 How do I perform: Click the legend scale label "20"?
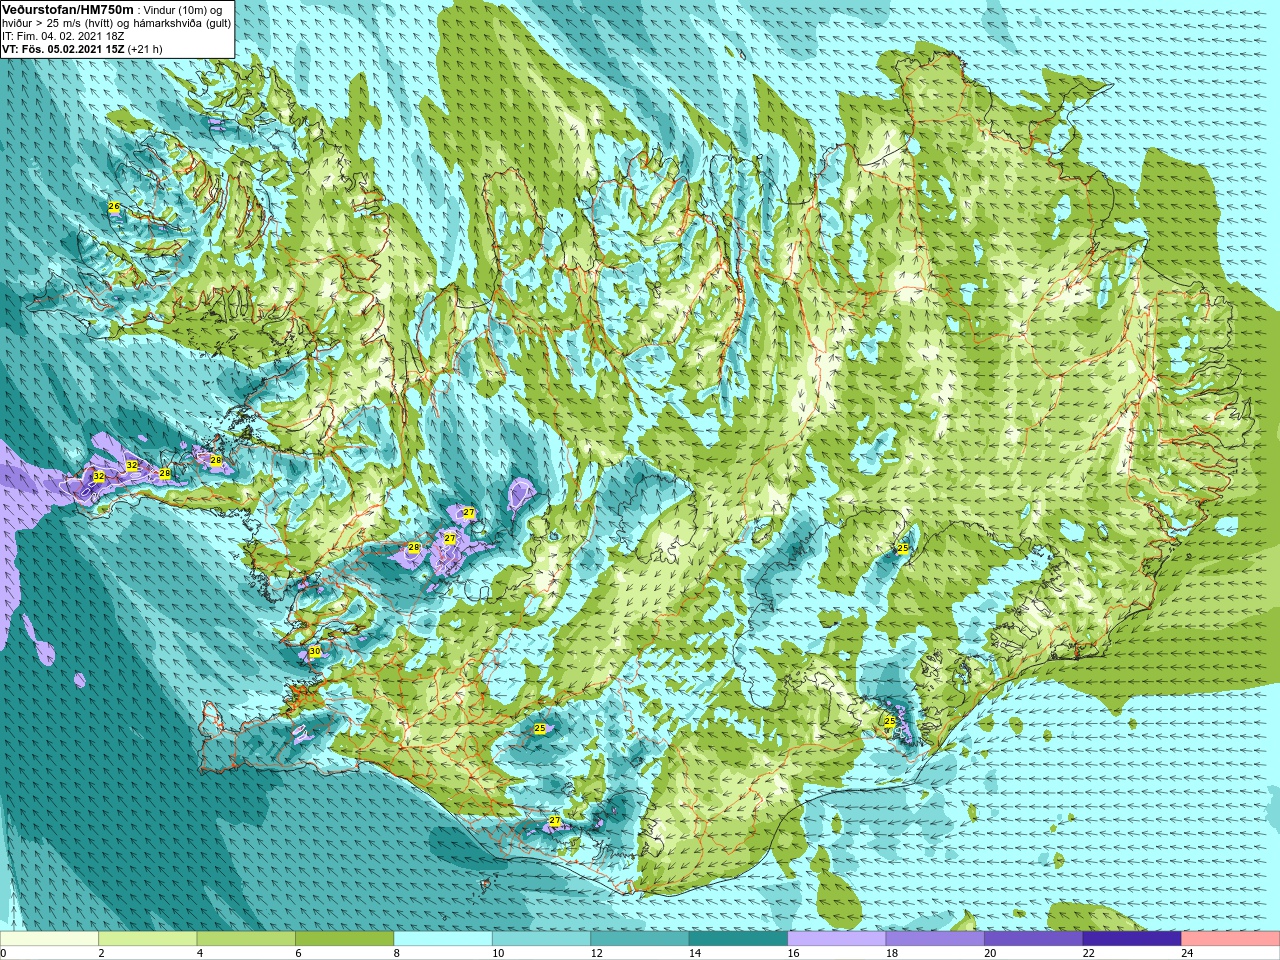[991, 953]
